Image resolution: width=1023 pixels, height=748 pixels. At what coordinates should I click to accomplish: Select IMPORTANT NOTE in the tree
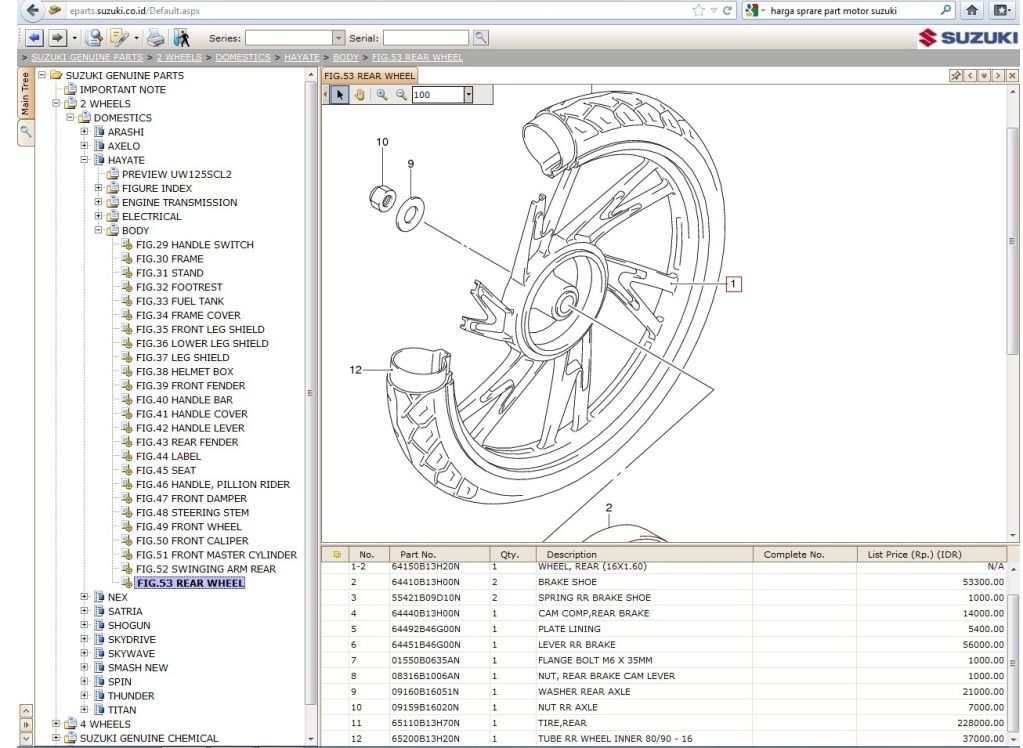(x=123, y=89)
